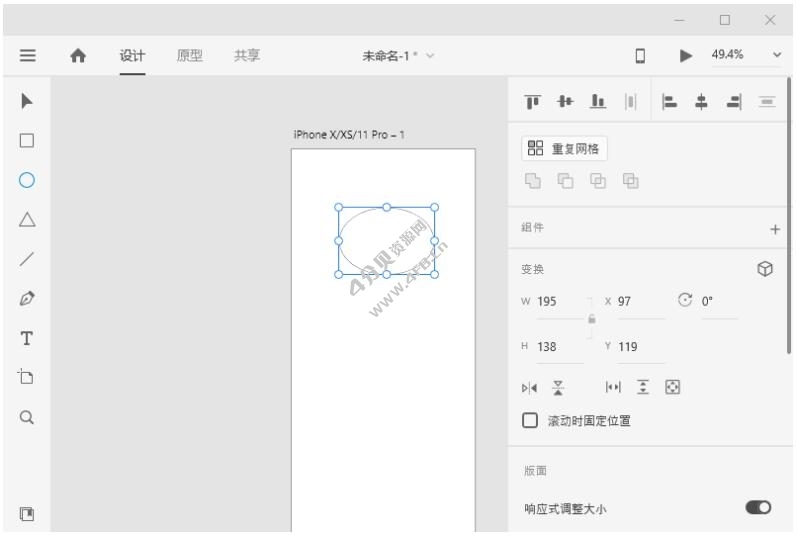Toggle 3D transforms cube icon
The width and height of the screenshot is (797, 536).
(x=765, y=269)
